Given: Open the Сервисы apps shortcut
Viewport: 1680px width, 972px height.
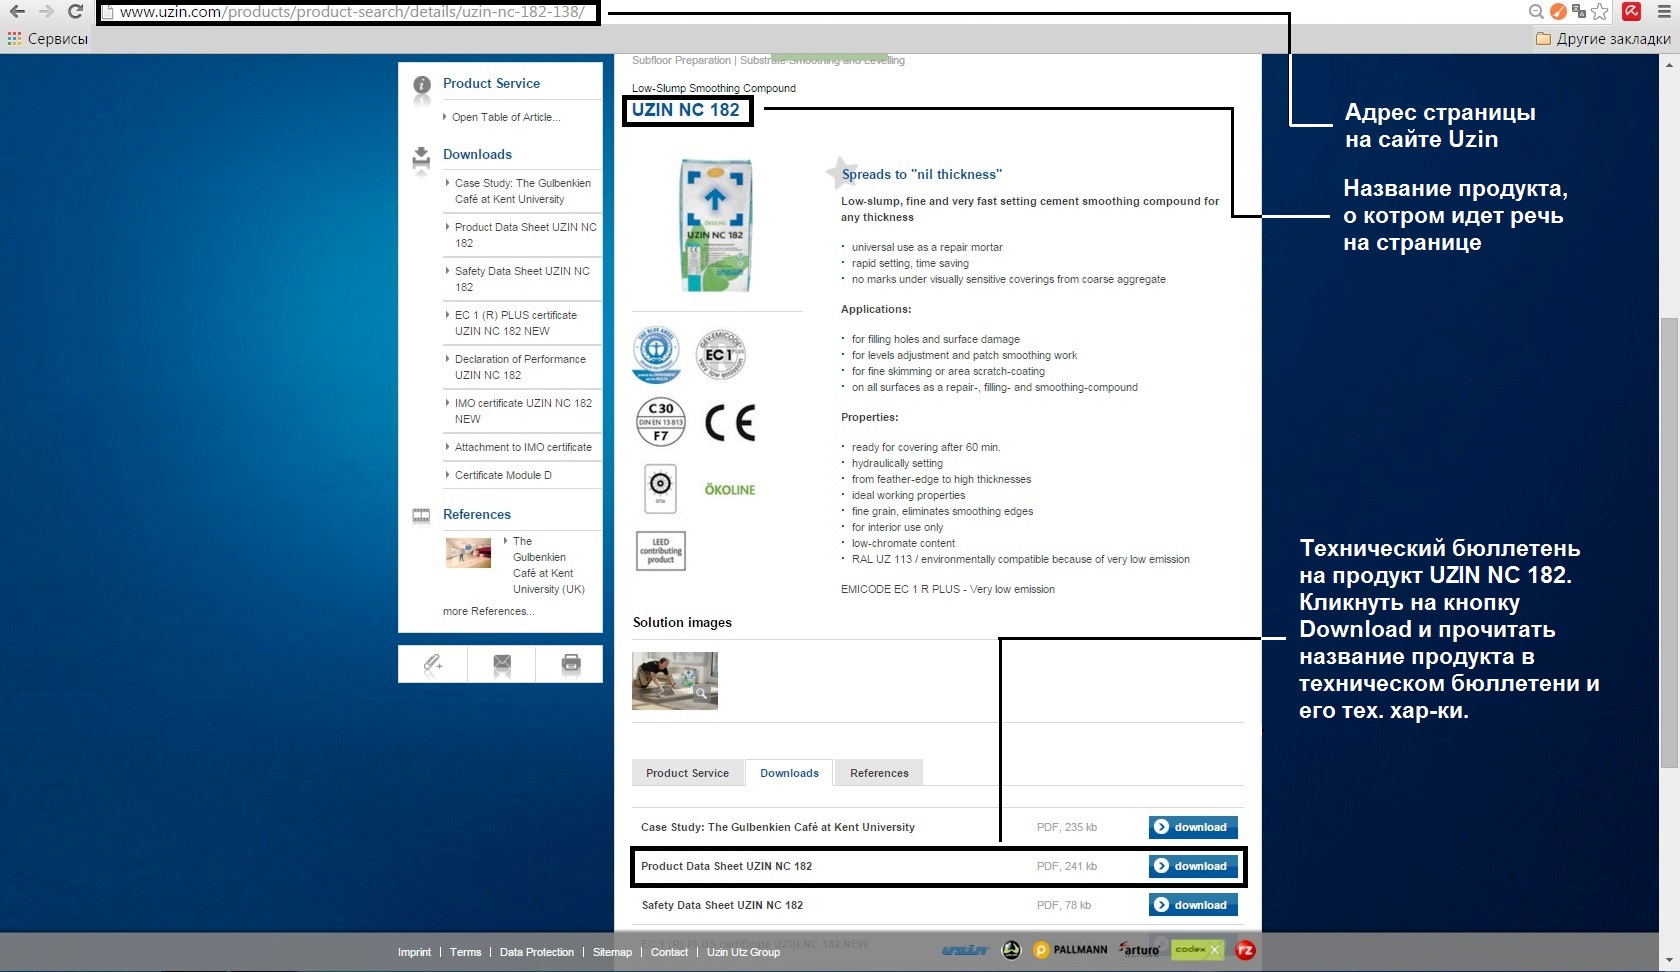Looking at the screenshot, I should coord(48,39).
